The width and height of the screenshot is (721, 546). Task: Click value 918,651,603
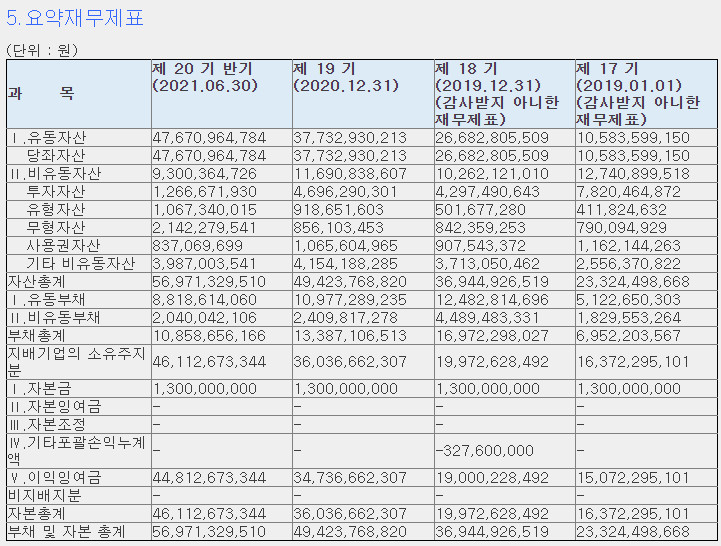(x=339, y=210)
